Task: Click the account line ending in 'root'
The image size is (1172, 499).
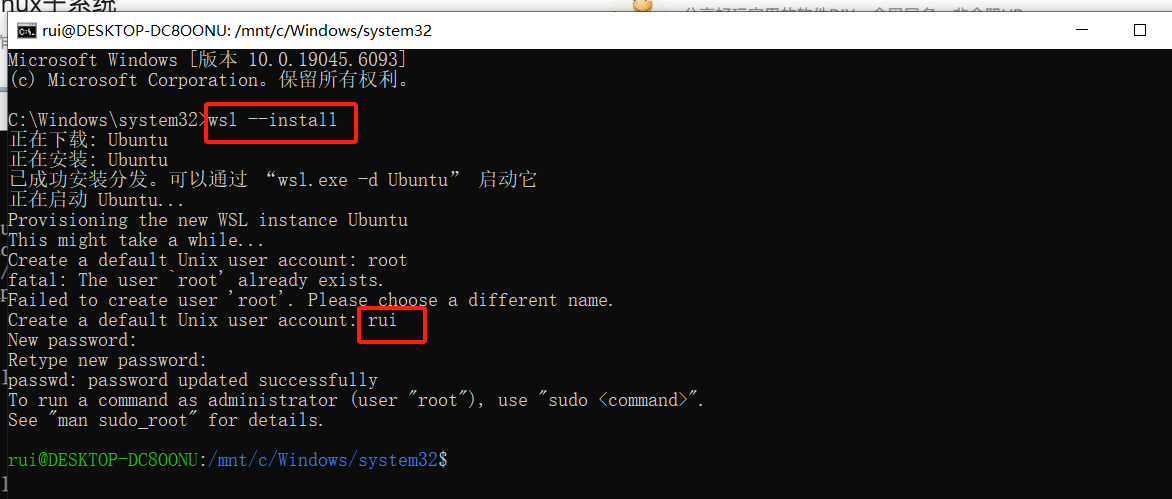Action: [208, 261]
